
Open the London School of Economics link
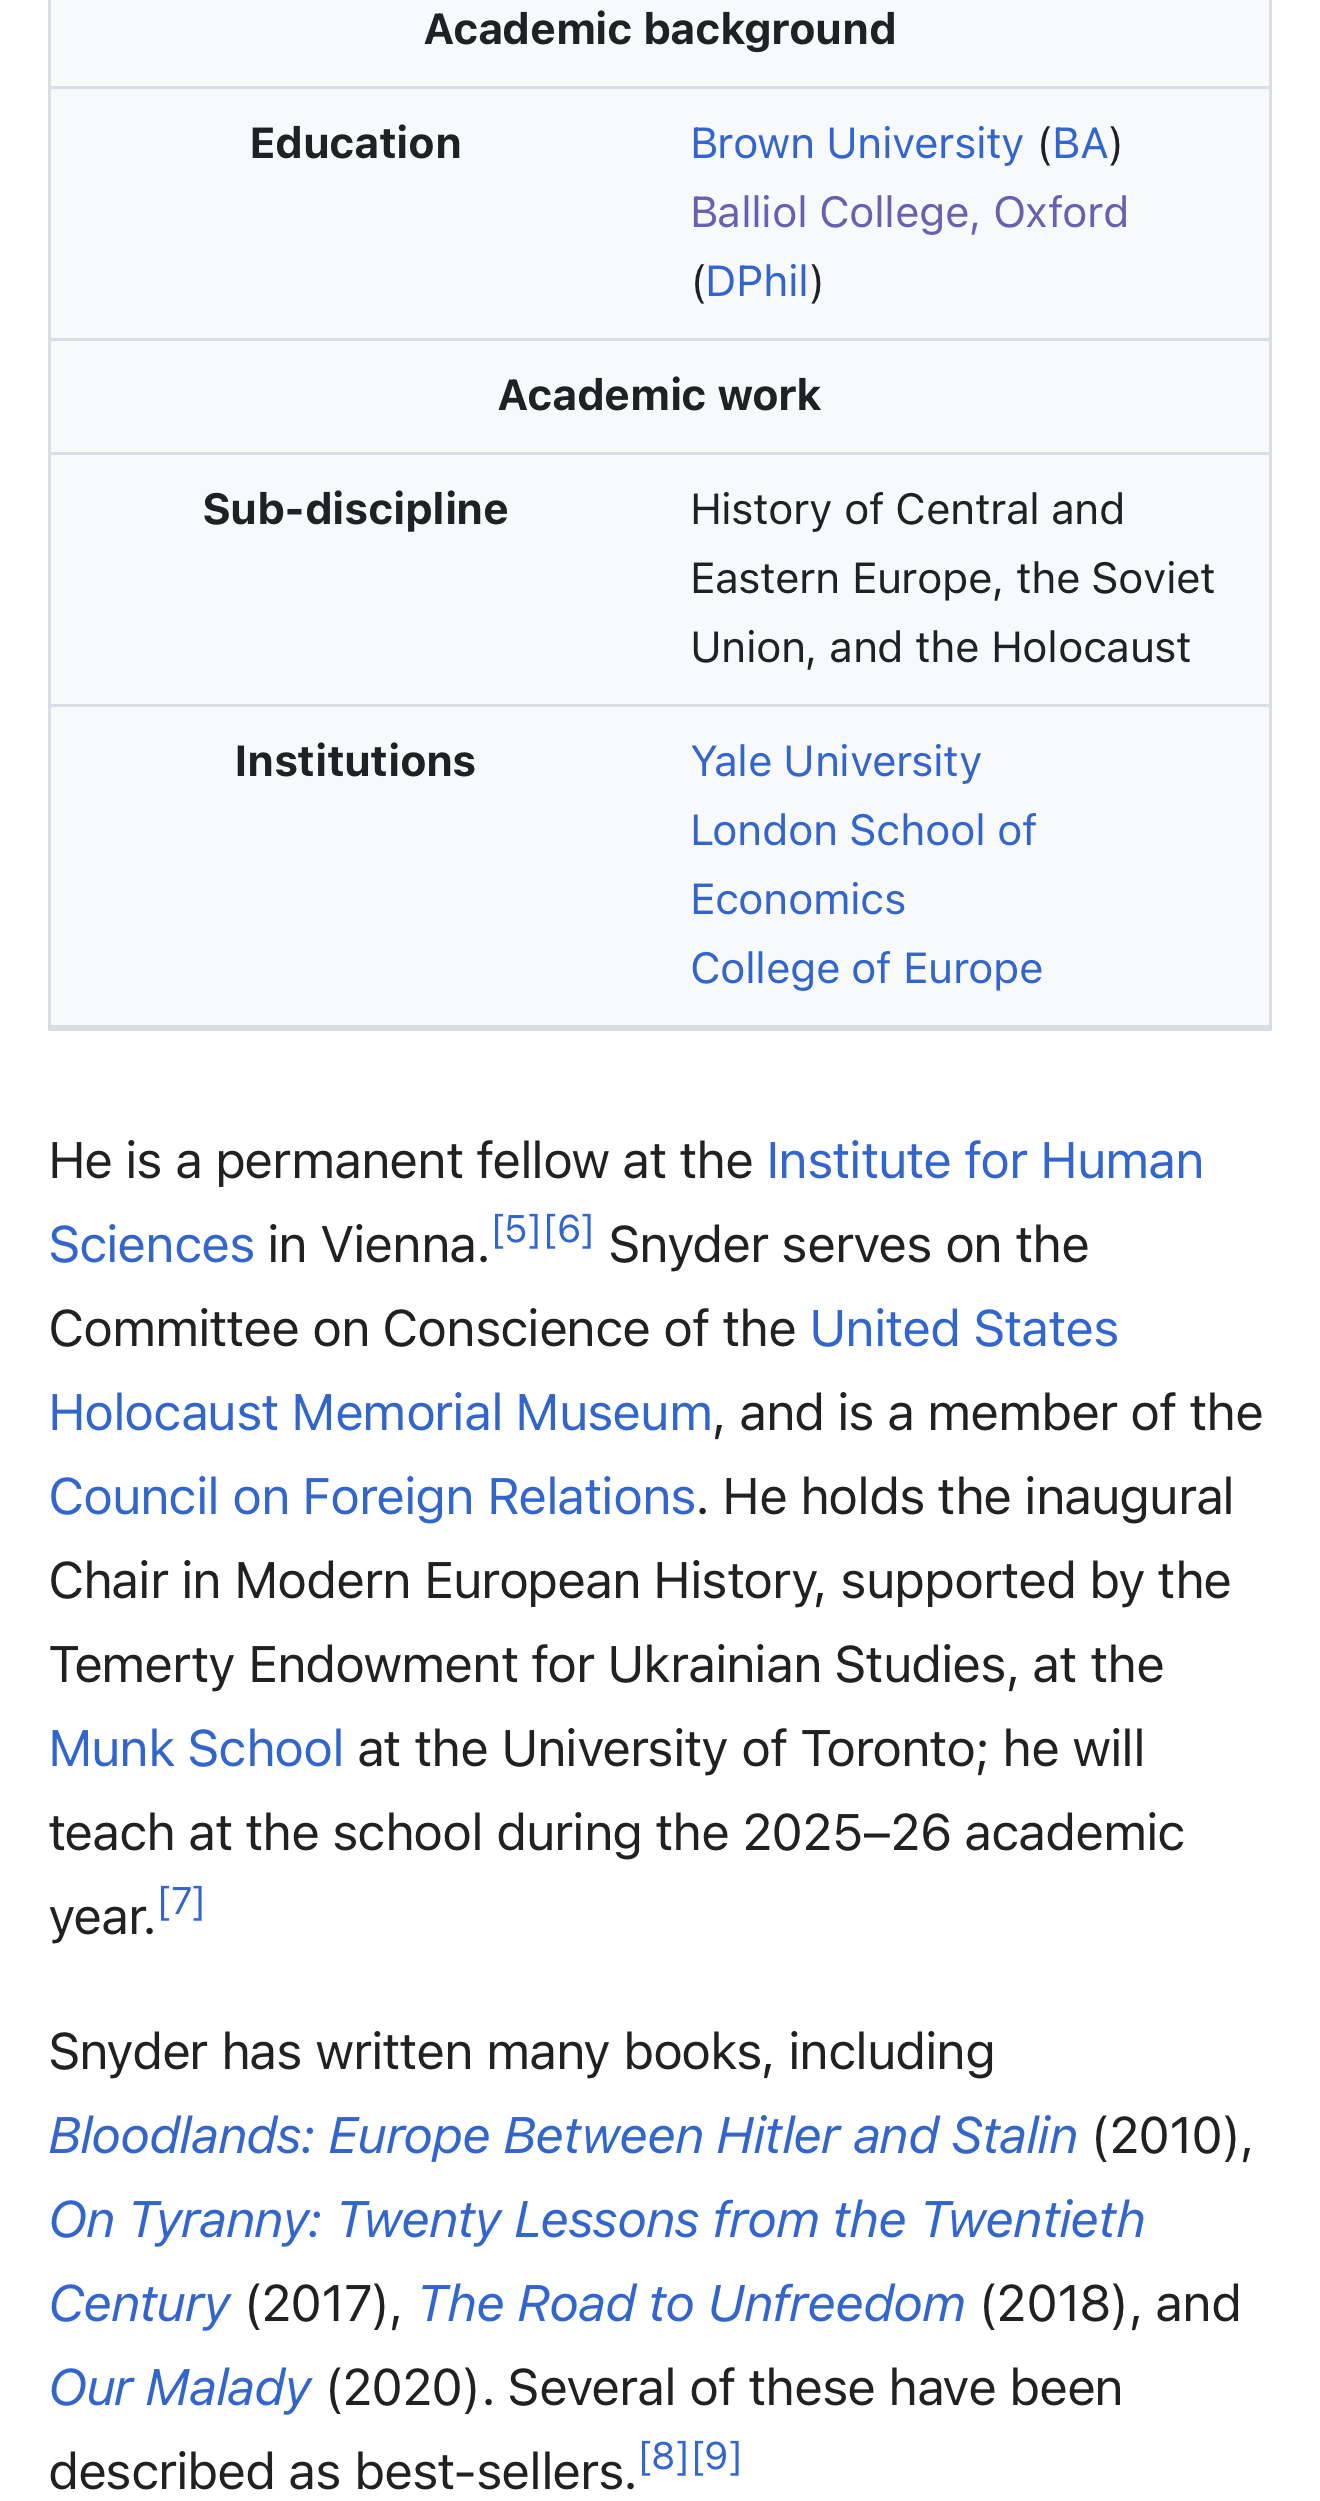[863, 865]
